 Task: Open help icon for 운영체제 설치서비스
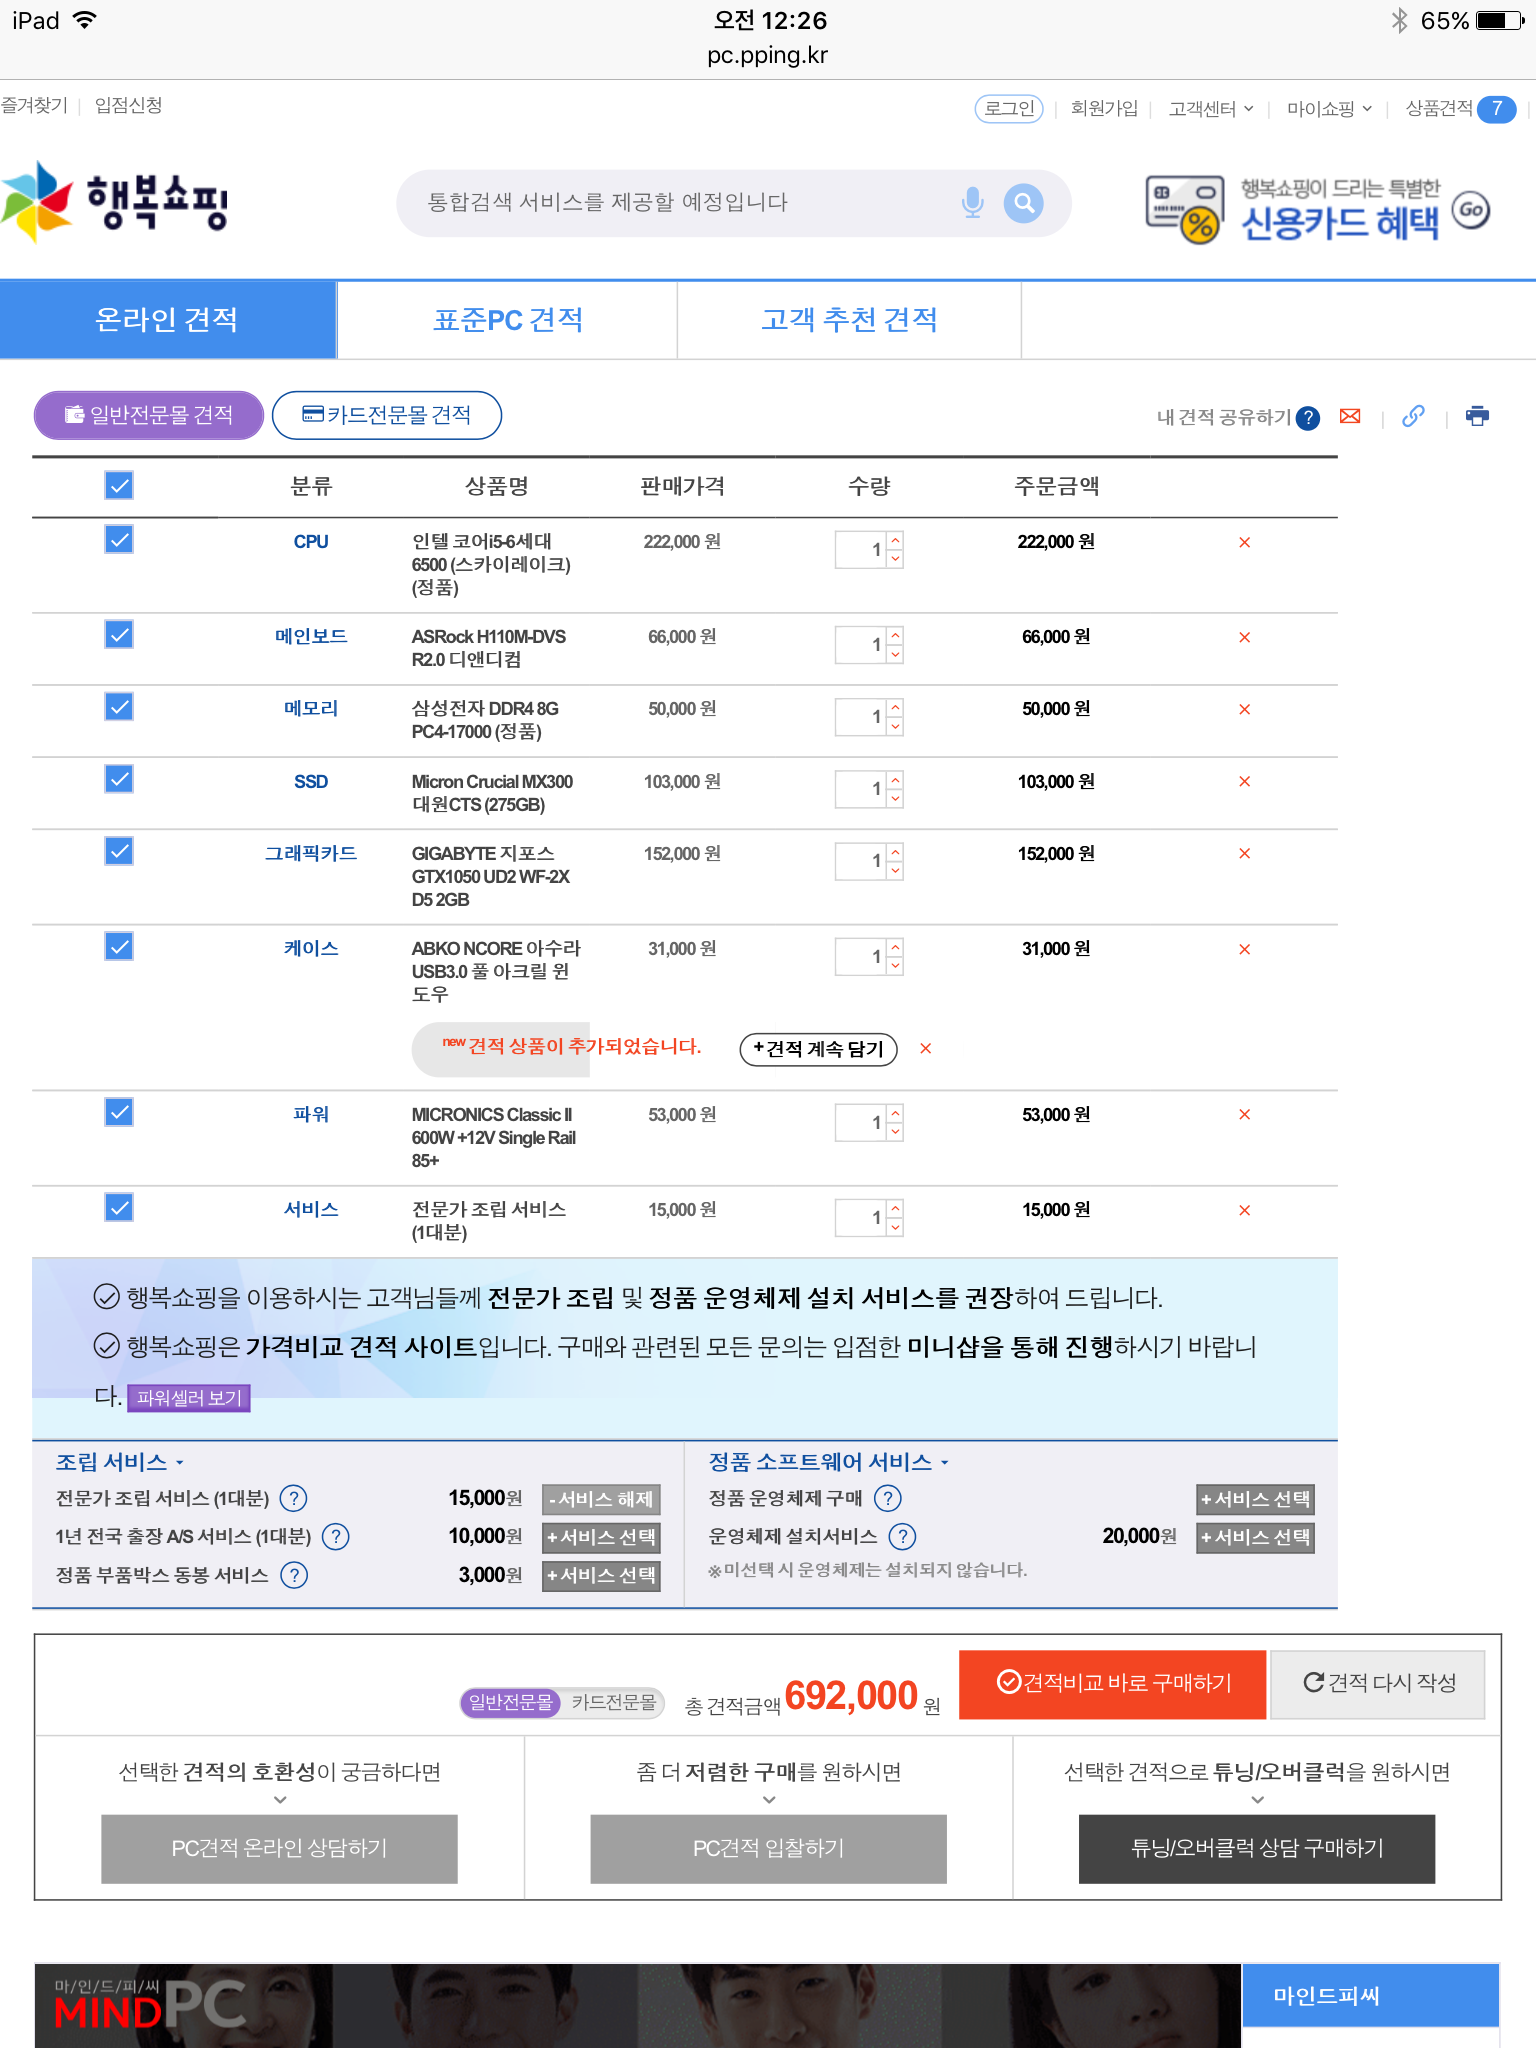(x=902, y=1536)
